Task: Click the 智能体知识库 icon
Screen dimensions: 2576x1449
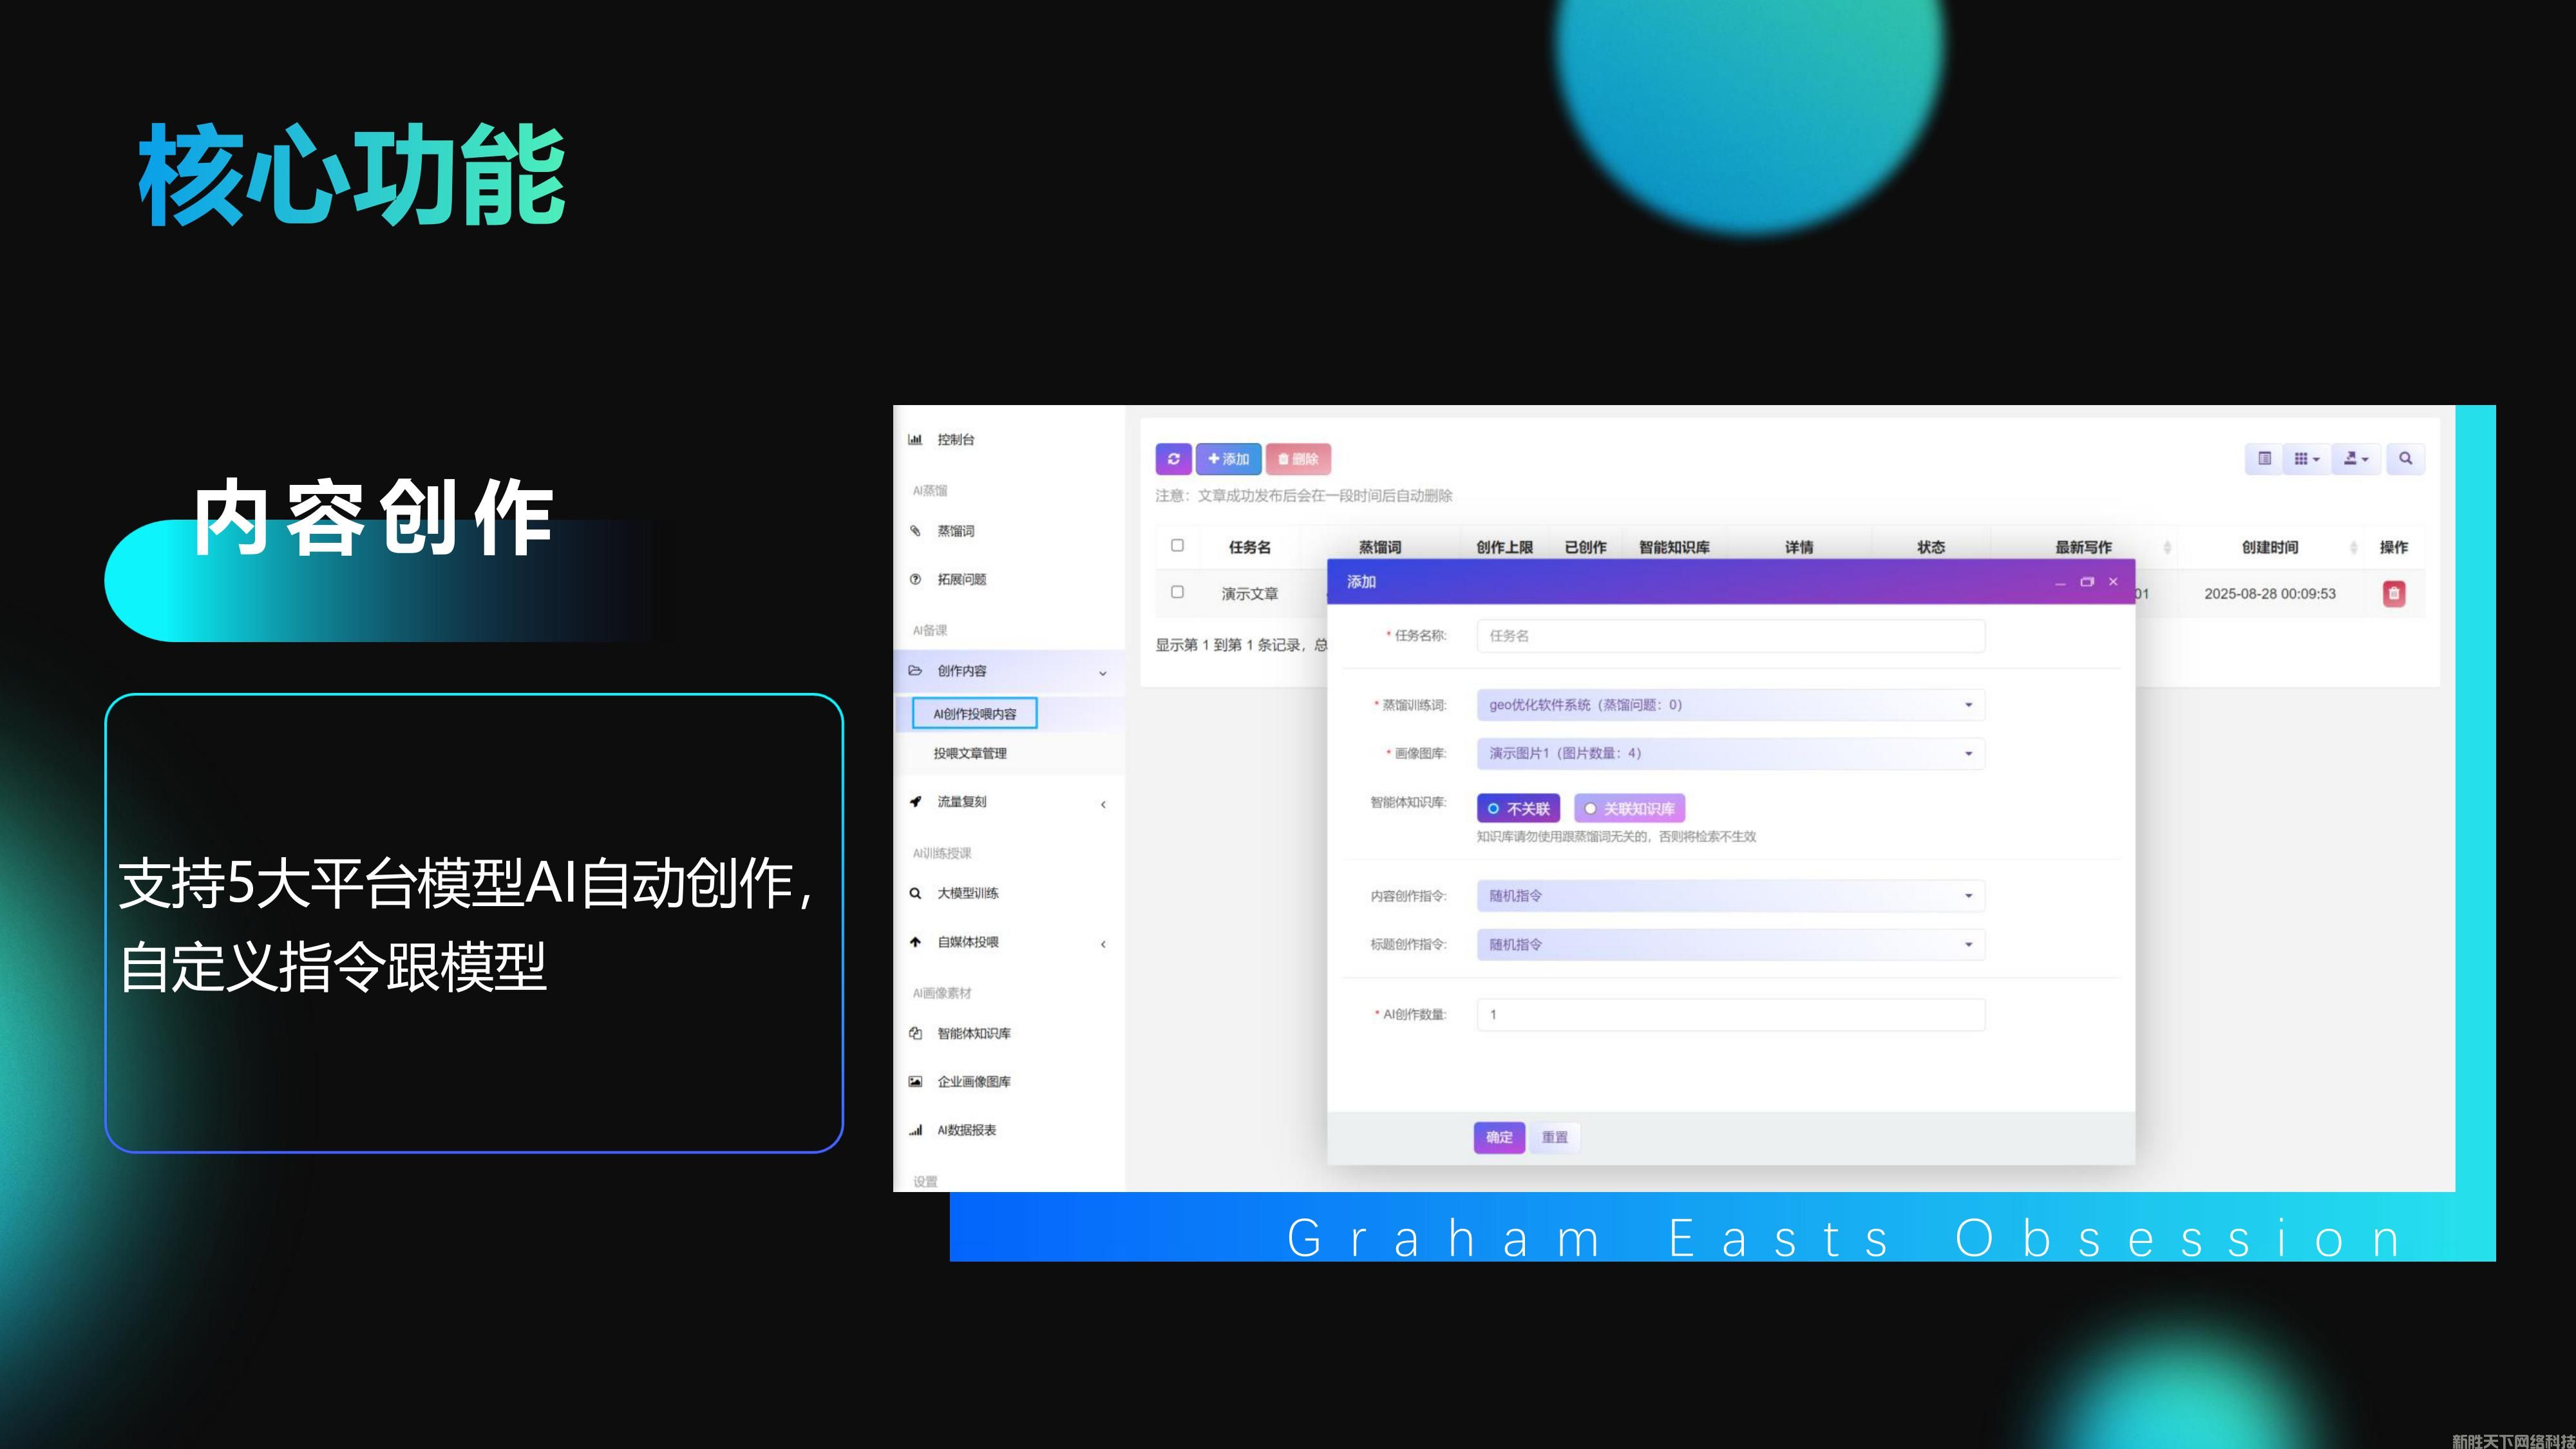Action: (x=915, y=1033)
